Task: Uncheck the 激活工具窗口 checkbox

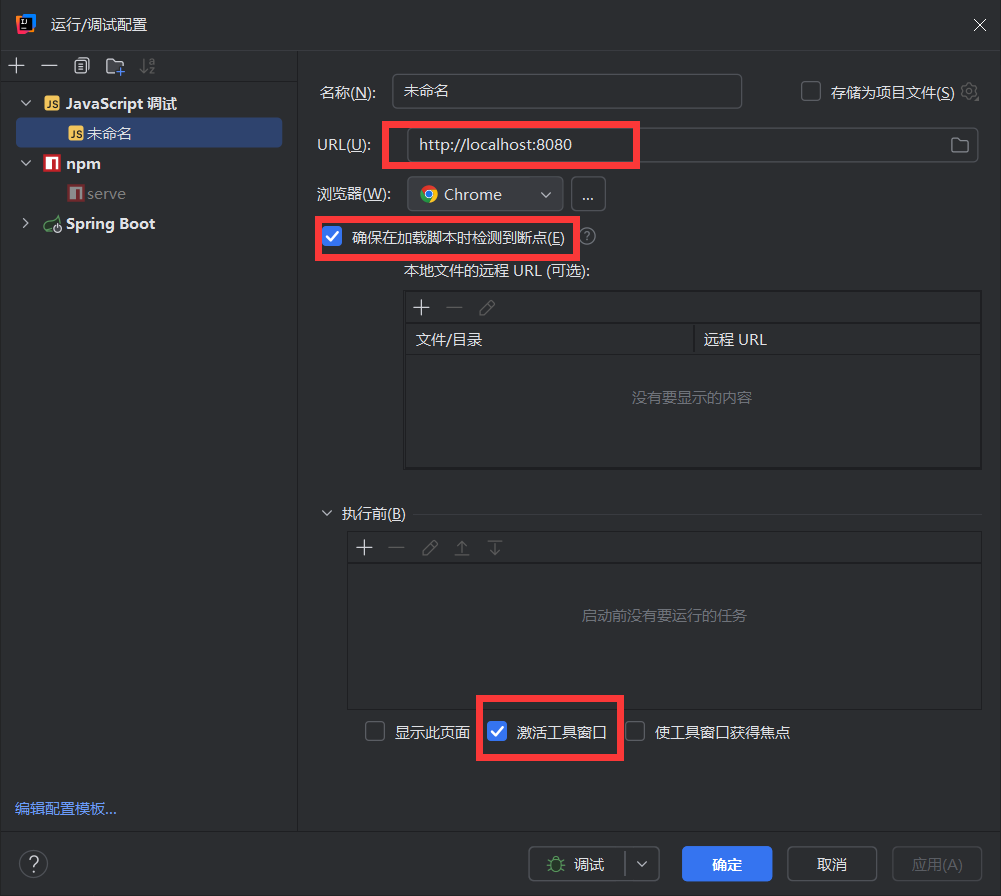Action: coord(497,731)
